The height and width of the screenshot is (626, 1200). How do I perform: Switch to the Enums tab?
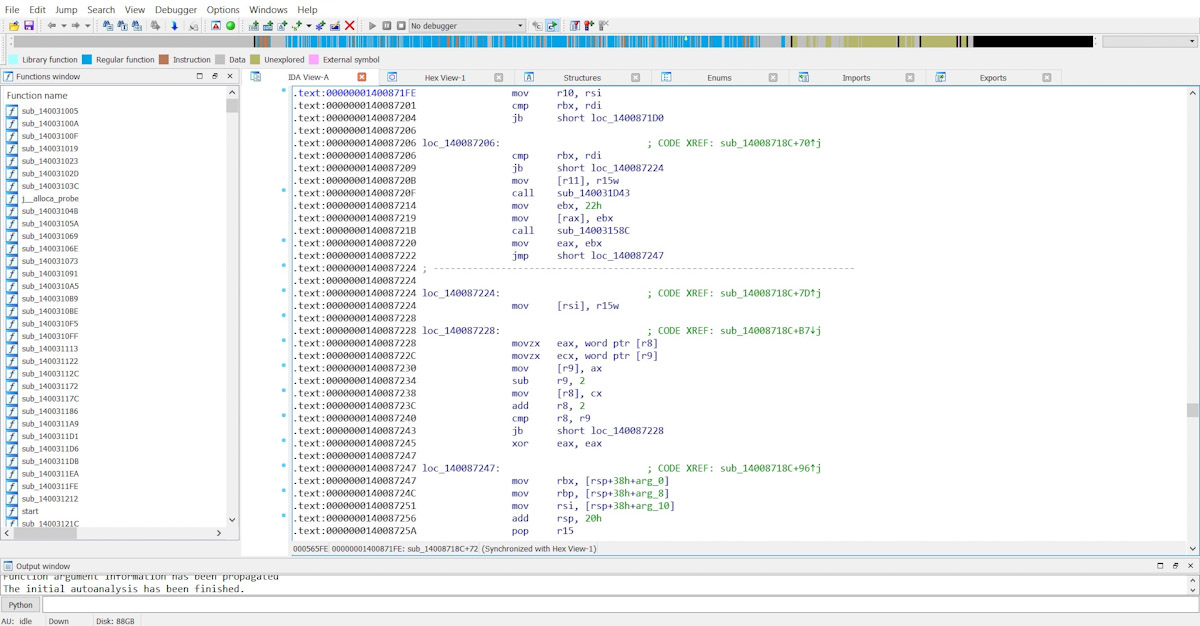tap(719, 77)
